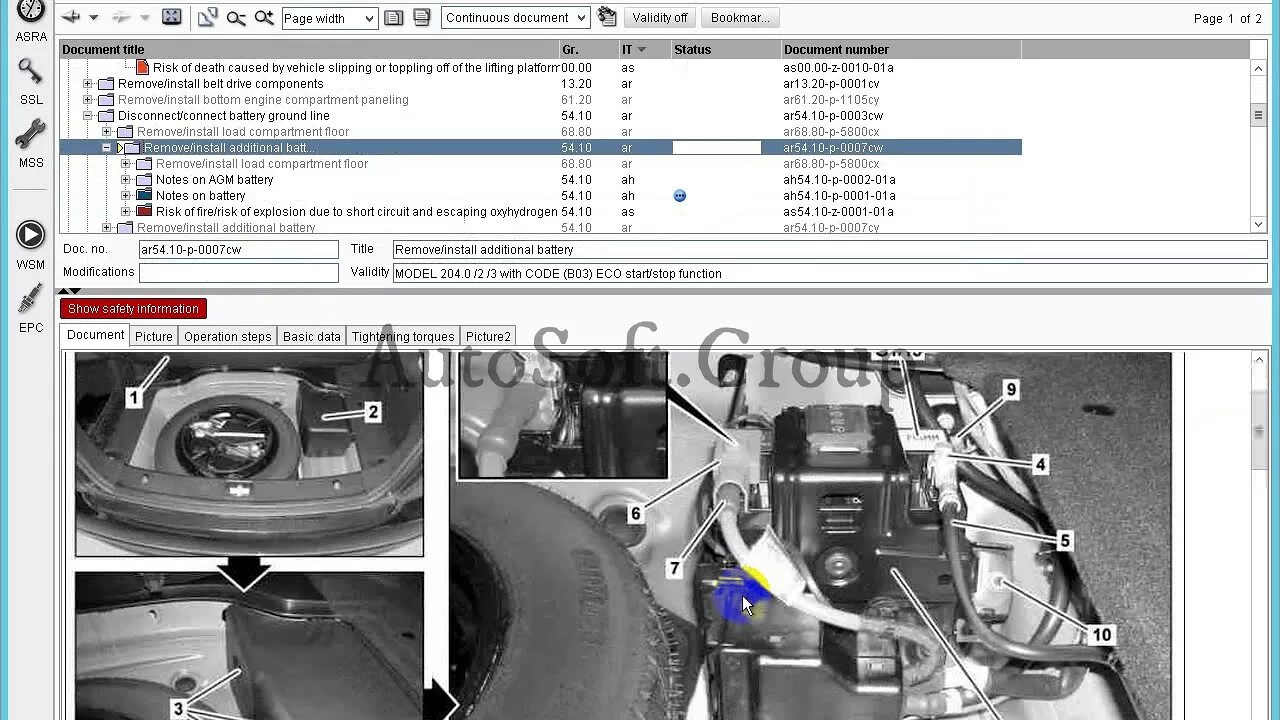
Task: Click document tree scrollbar down arrow
Action: [1258, 225]
